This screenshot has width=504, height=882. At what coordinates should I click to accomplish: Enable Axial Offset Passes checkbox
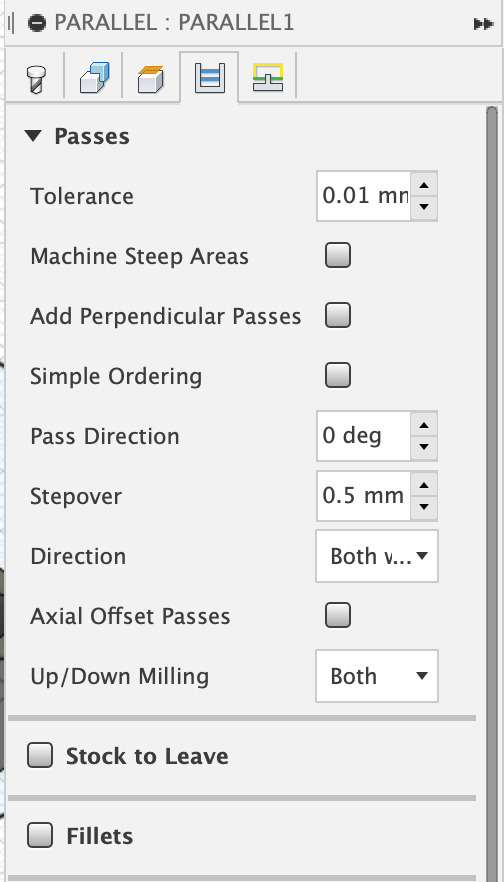(x=338, y=615)
